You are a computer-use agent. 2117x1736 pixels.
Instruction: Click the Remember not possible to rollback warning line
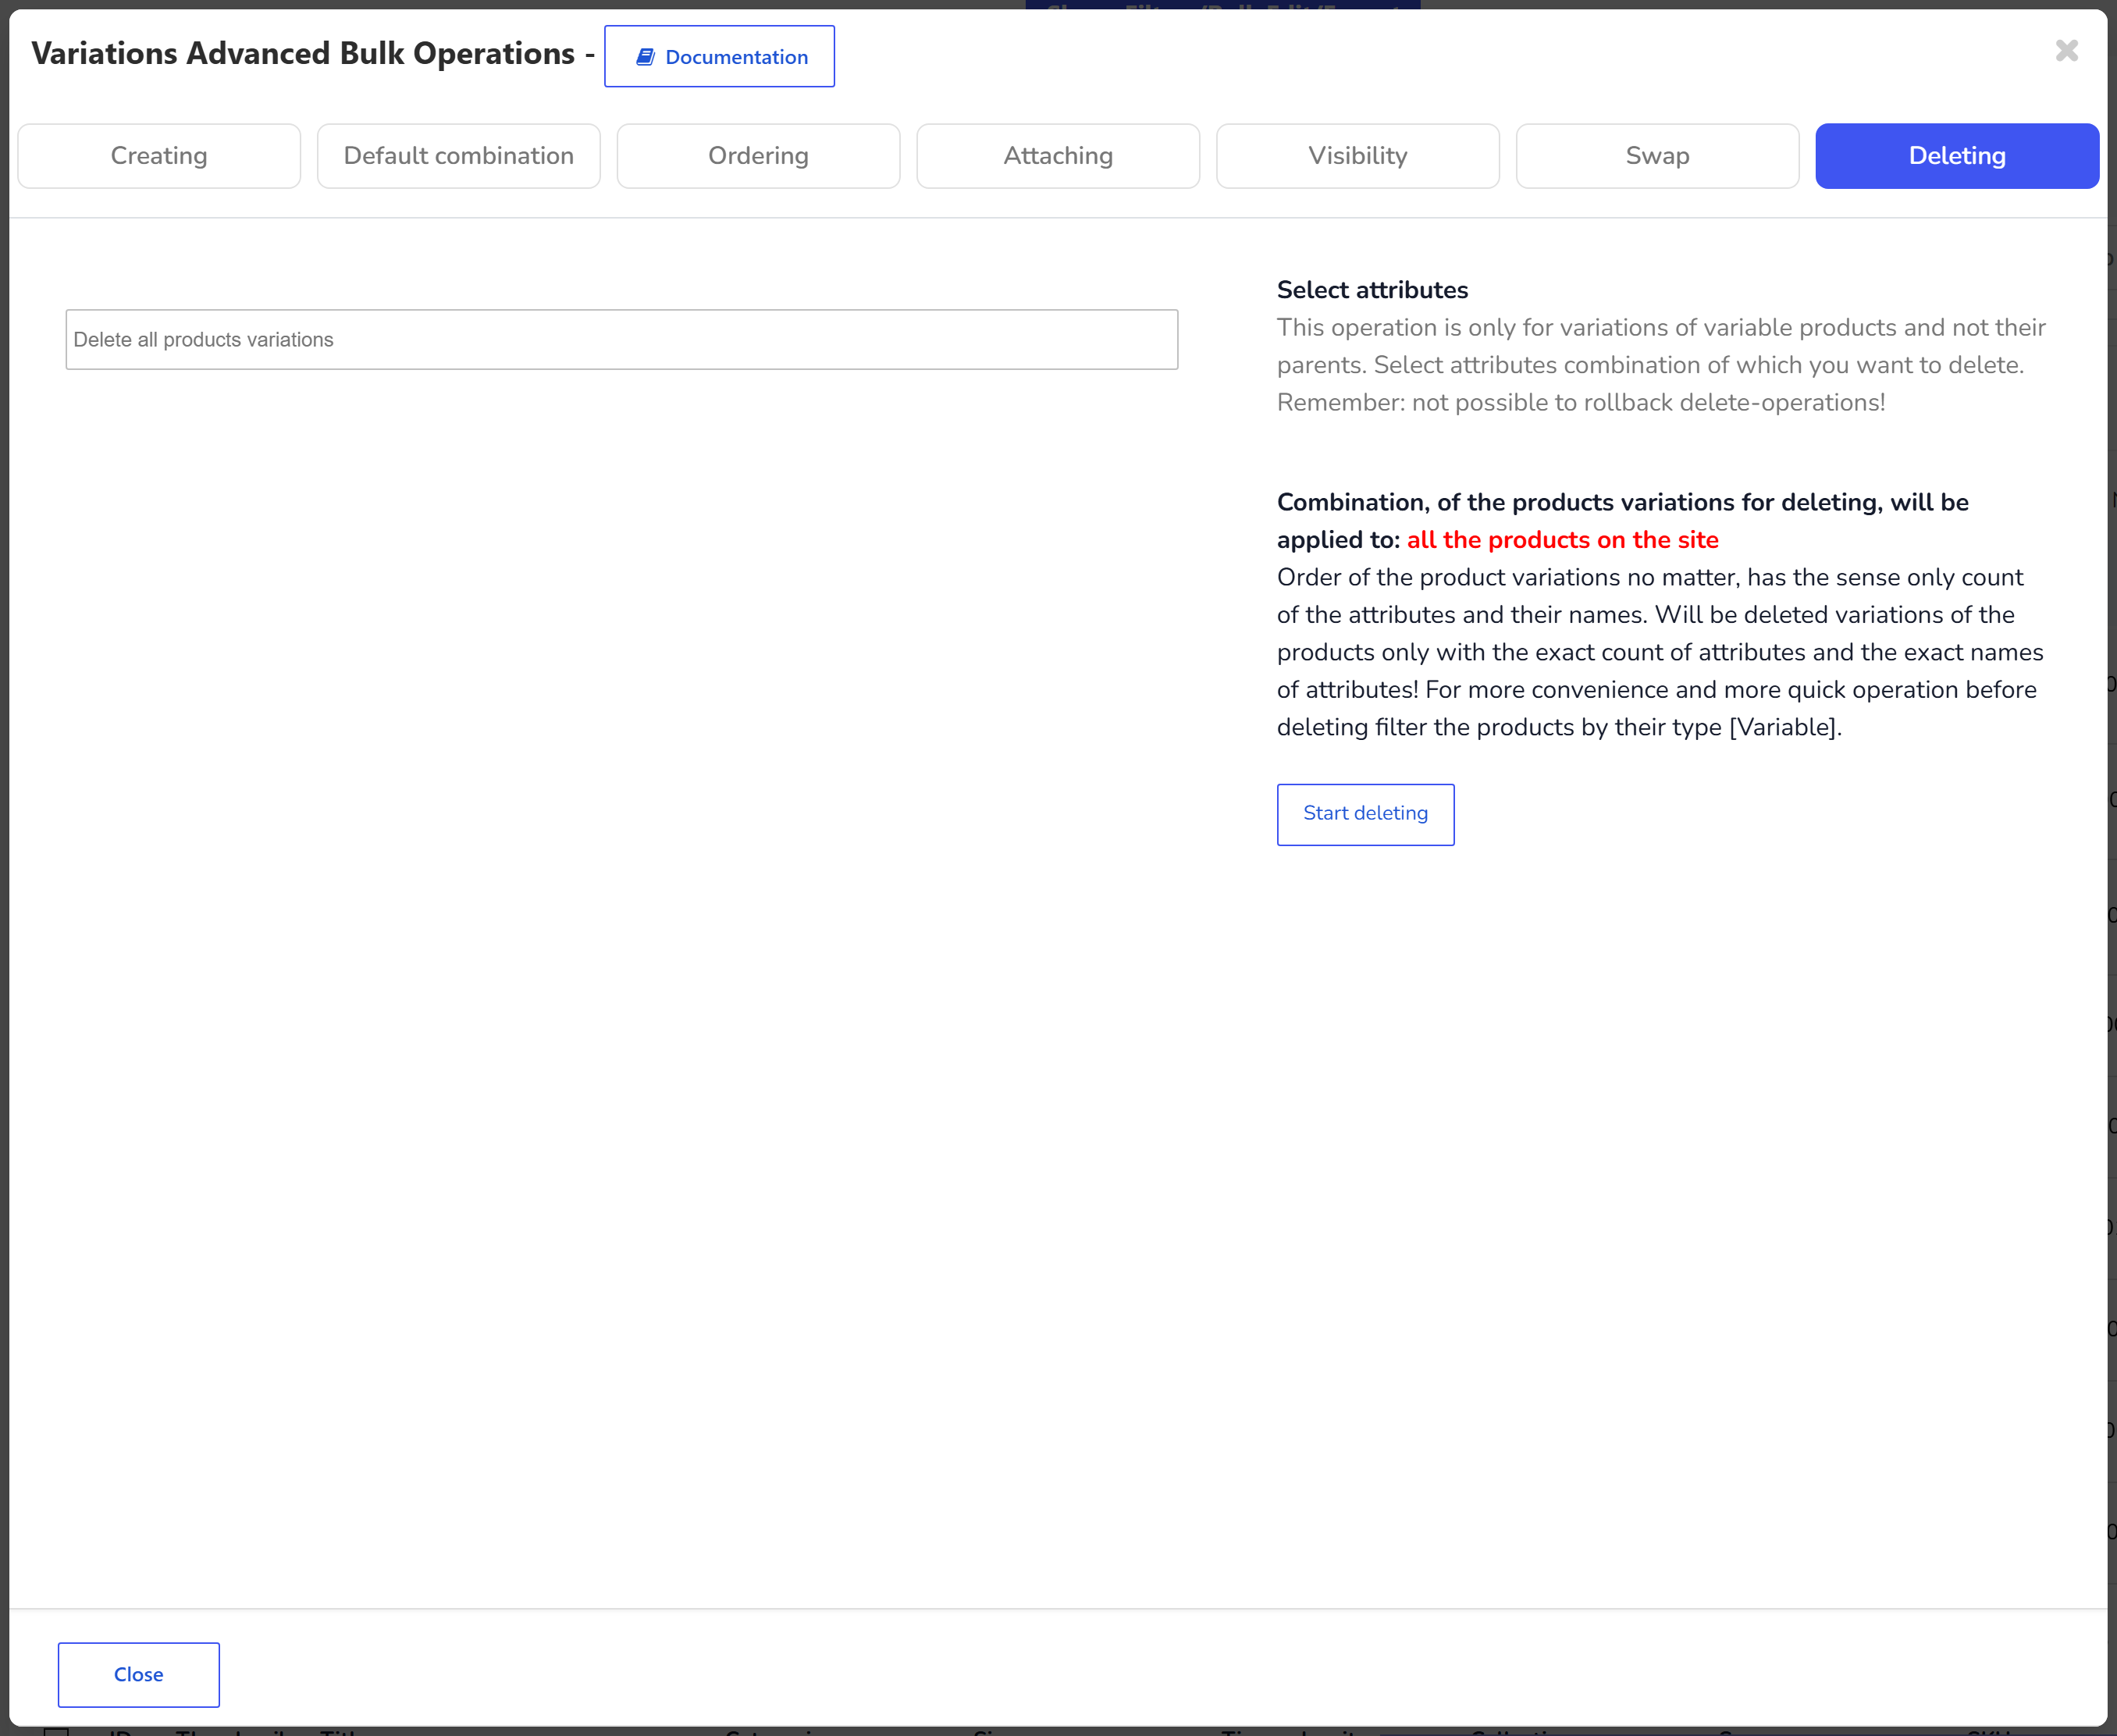pyautogui.click(x=1581, y=403)
